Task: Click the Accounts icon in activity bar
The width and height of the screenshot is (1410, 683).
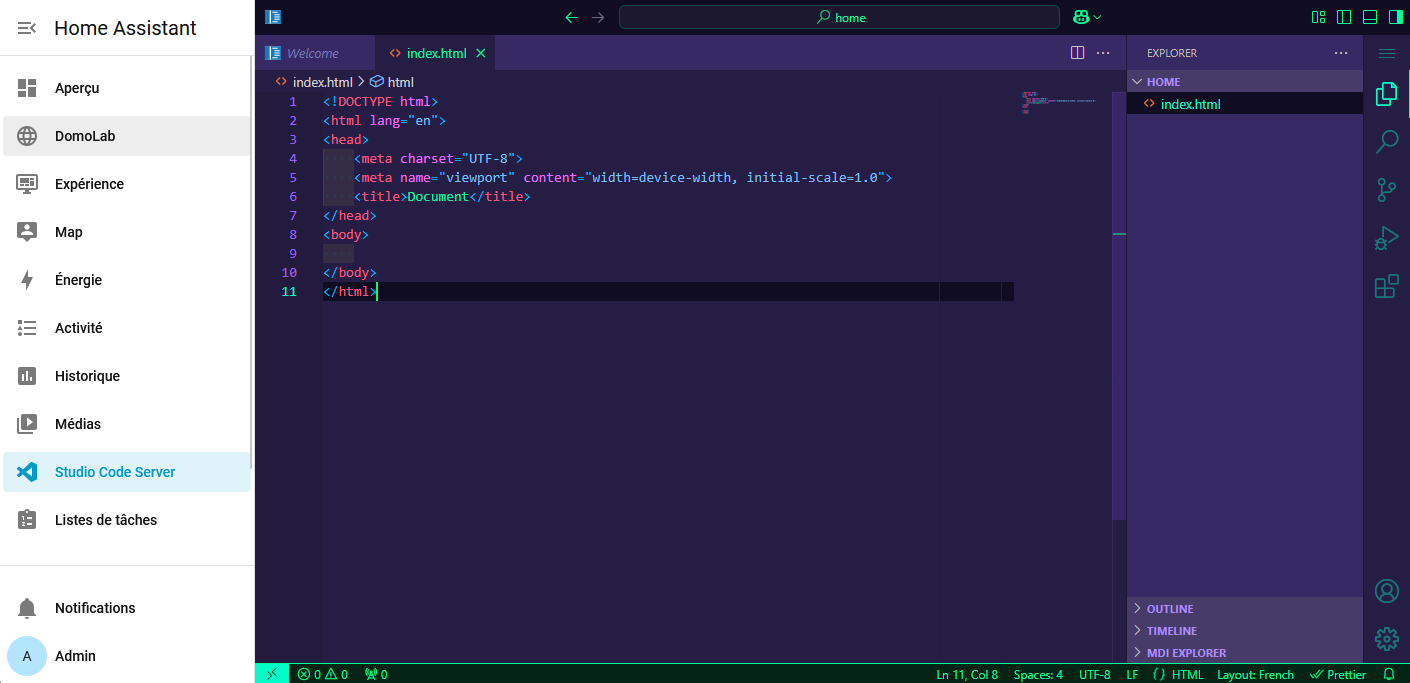Action: coord(1386,591)
